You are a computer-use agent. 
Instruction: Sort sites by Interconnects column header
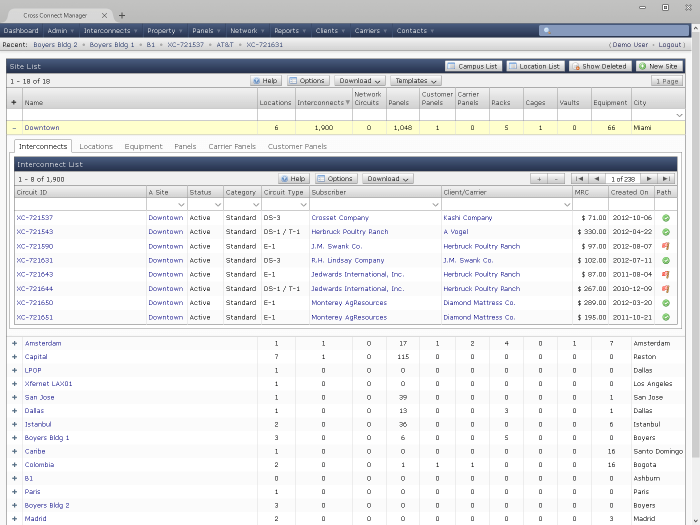pos(321,102)
